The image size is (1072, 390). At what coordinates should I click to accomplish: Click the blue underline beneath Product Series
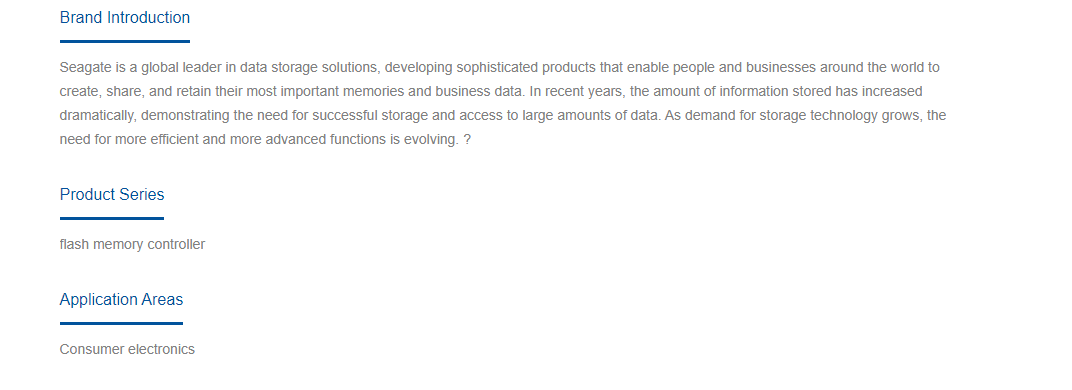[112, 219]
